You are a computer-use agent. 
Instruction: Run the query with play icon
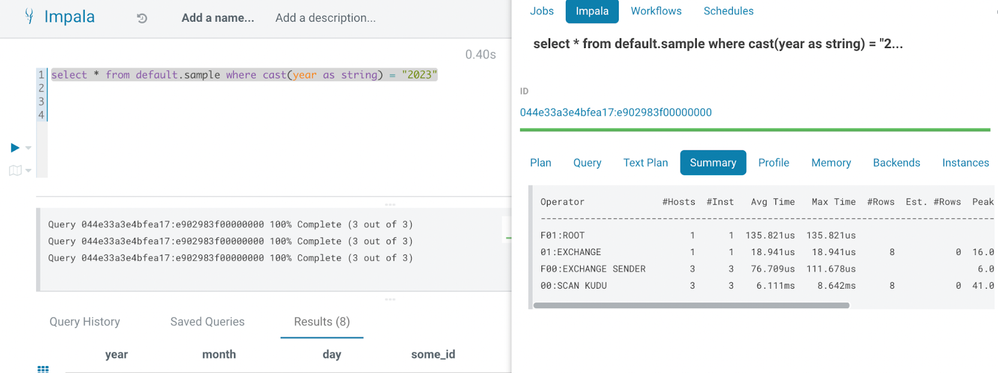[15, 148]
